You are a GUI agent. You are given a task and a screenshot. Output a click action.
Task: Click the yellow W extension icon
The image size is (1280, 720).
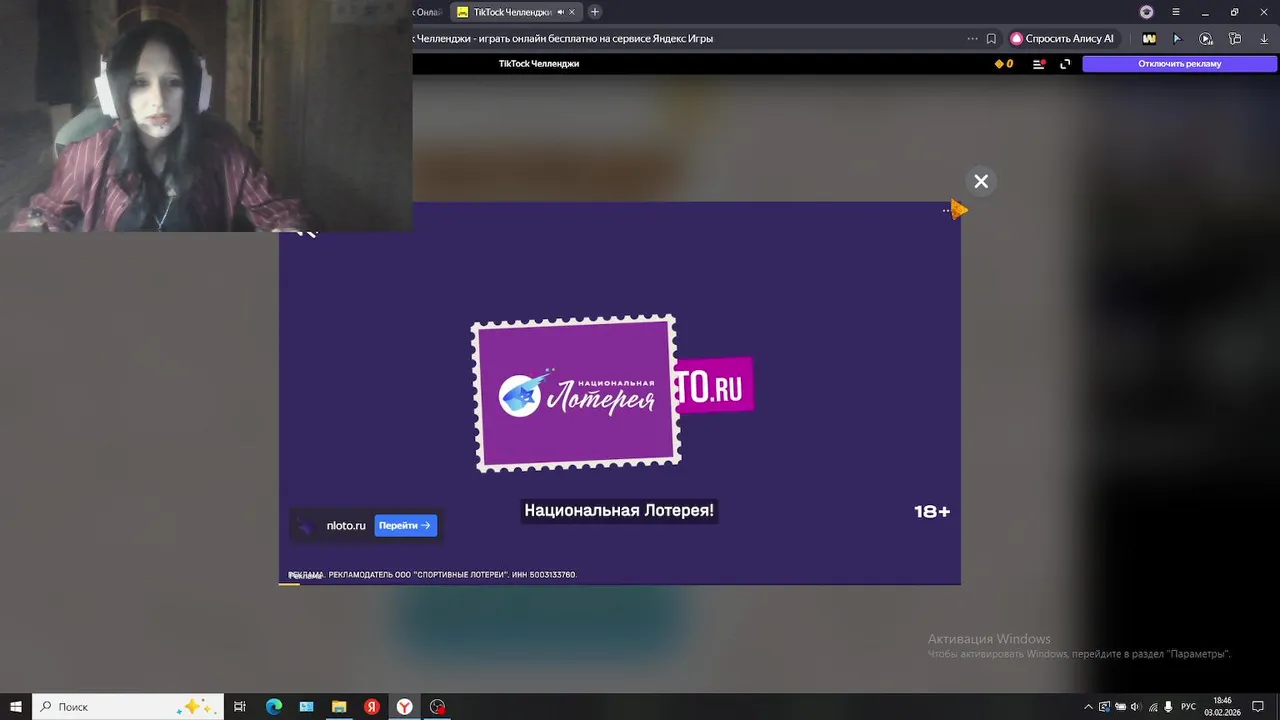(1149, 38)
